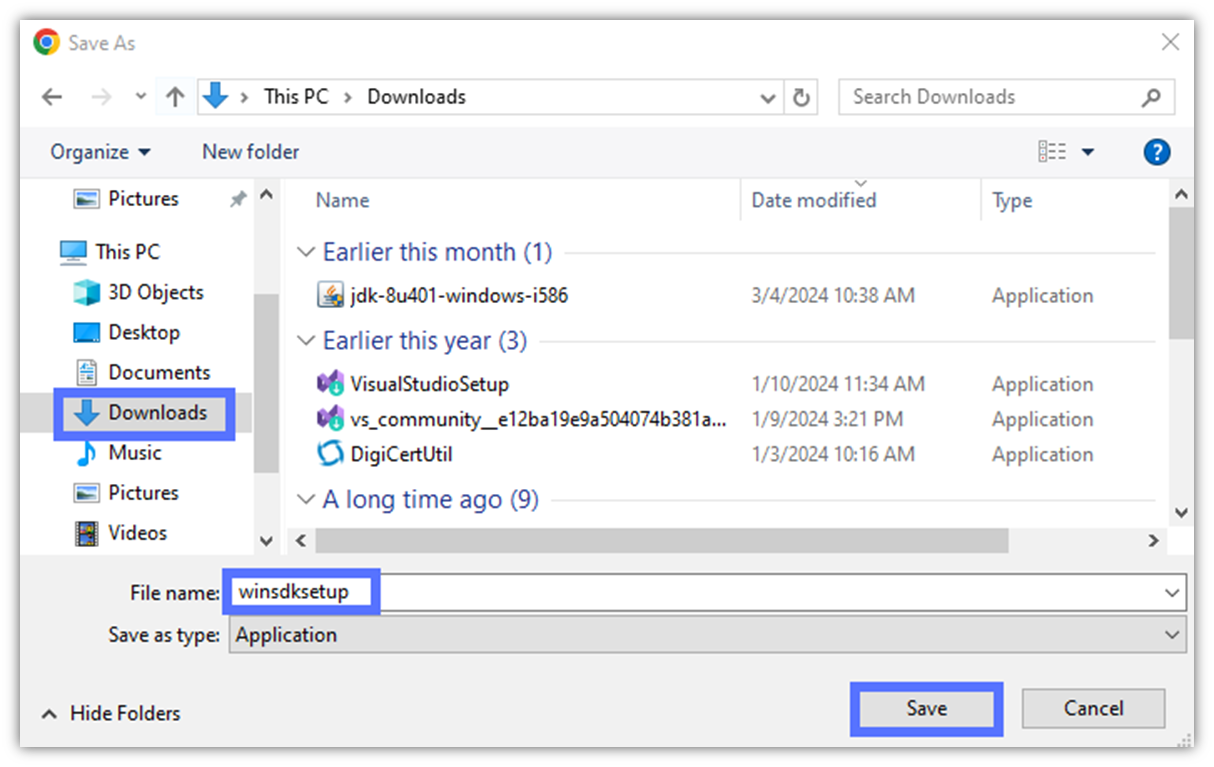
Task: Save the winsdksetup file
Action: 925,708
